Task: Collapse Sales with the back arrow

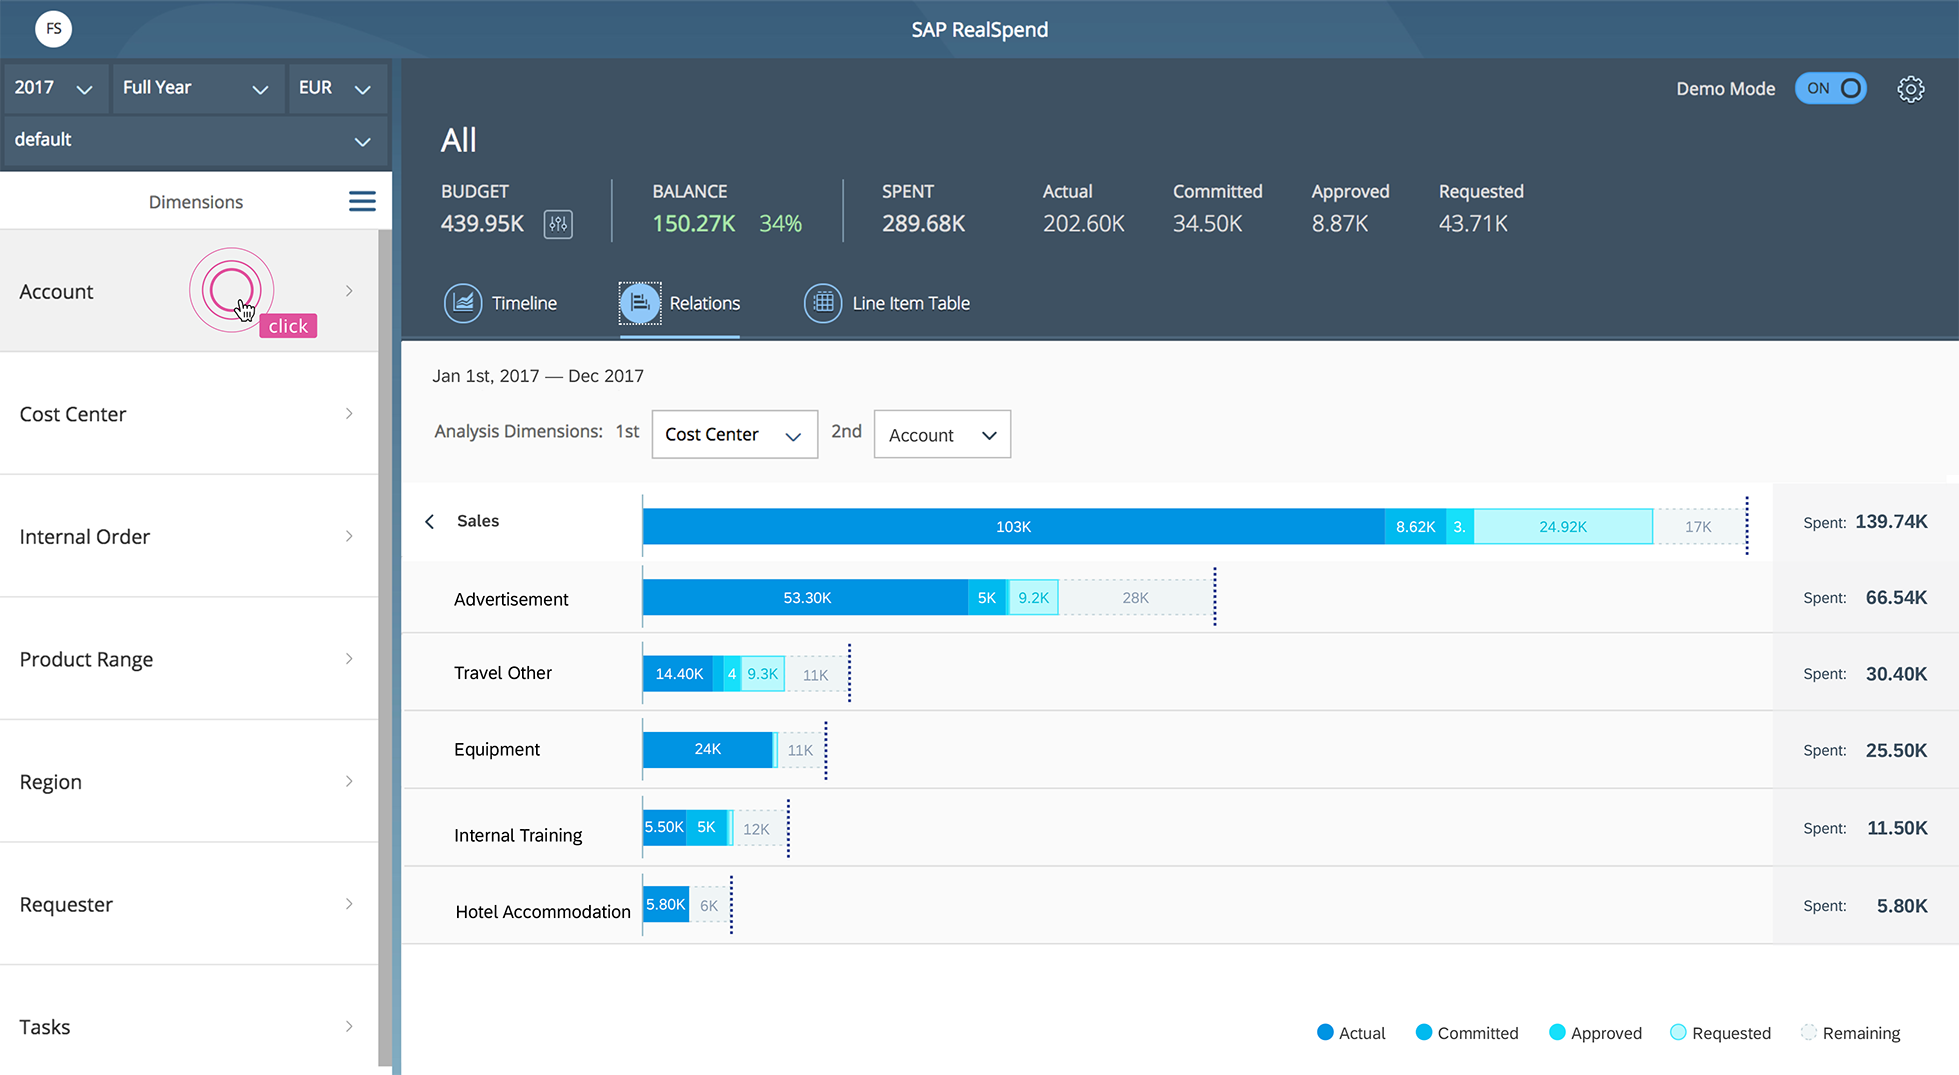Action: coord(430,521)
